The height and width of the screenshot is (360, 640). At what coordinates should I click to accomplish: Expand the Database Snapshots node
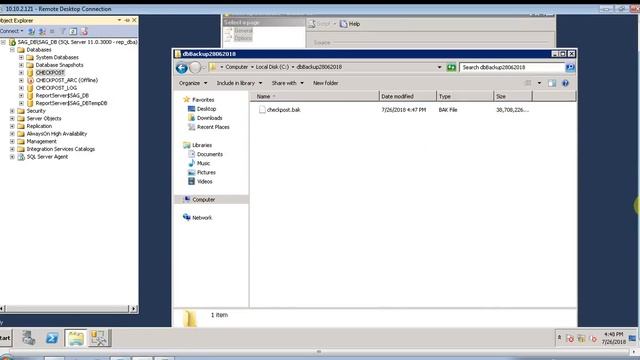pyautogui.click(x=21, y=65)
